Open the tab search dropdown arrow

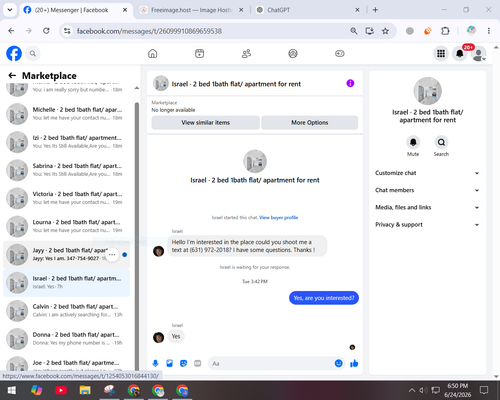coord(10,10)
